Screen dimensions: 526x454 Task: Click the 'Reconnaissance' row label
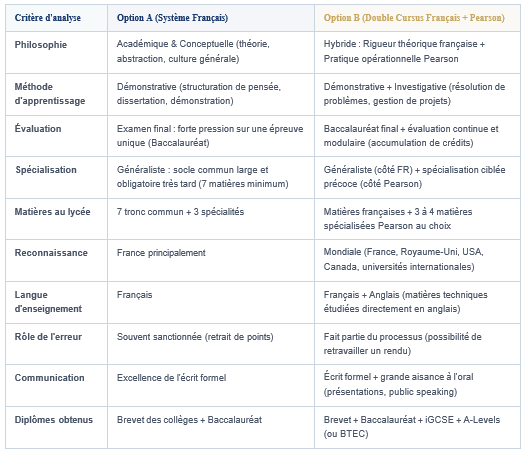click(x=51, y=253)
